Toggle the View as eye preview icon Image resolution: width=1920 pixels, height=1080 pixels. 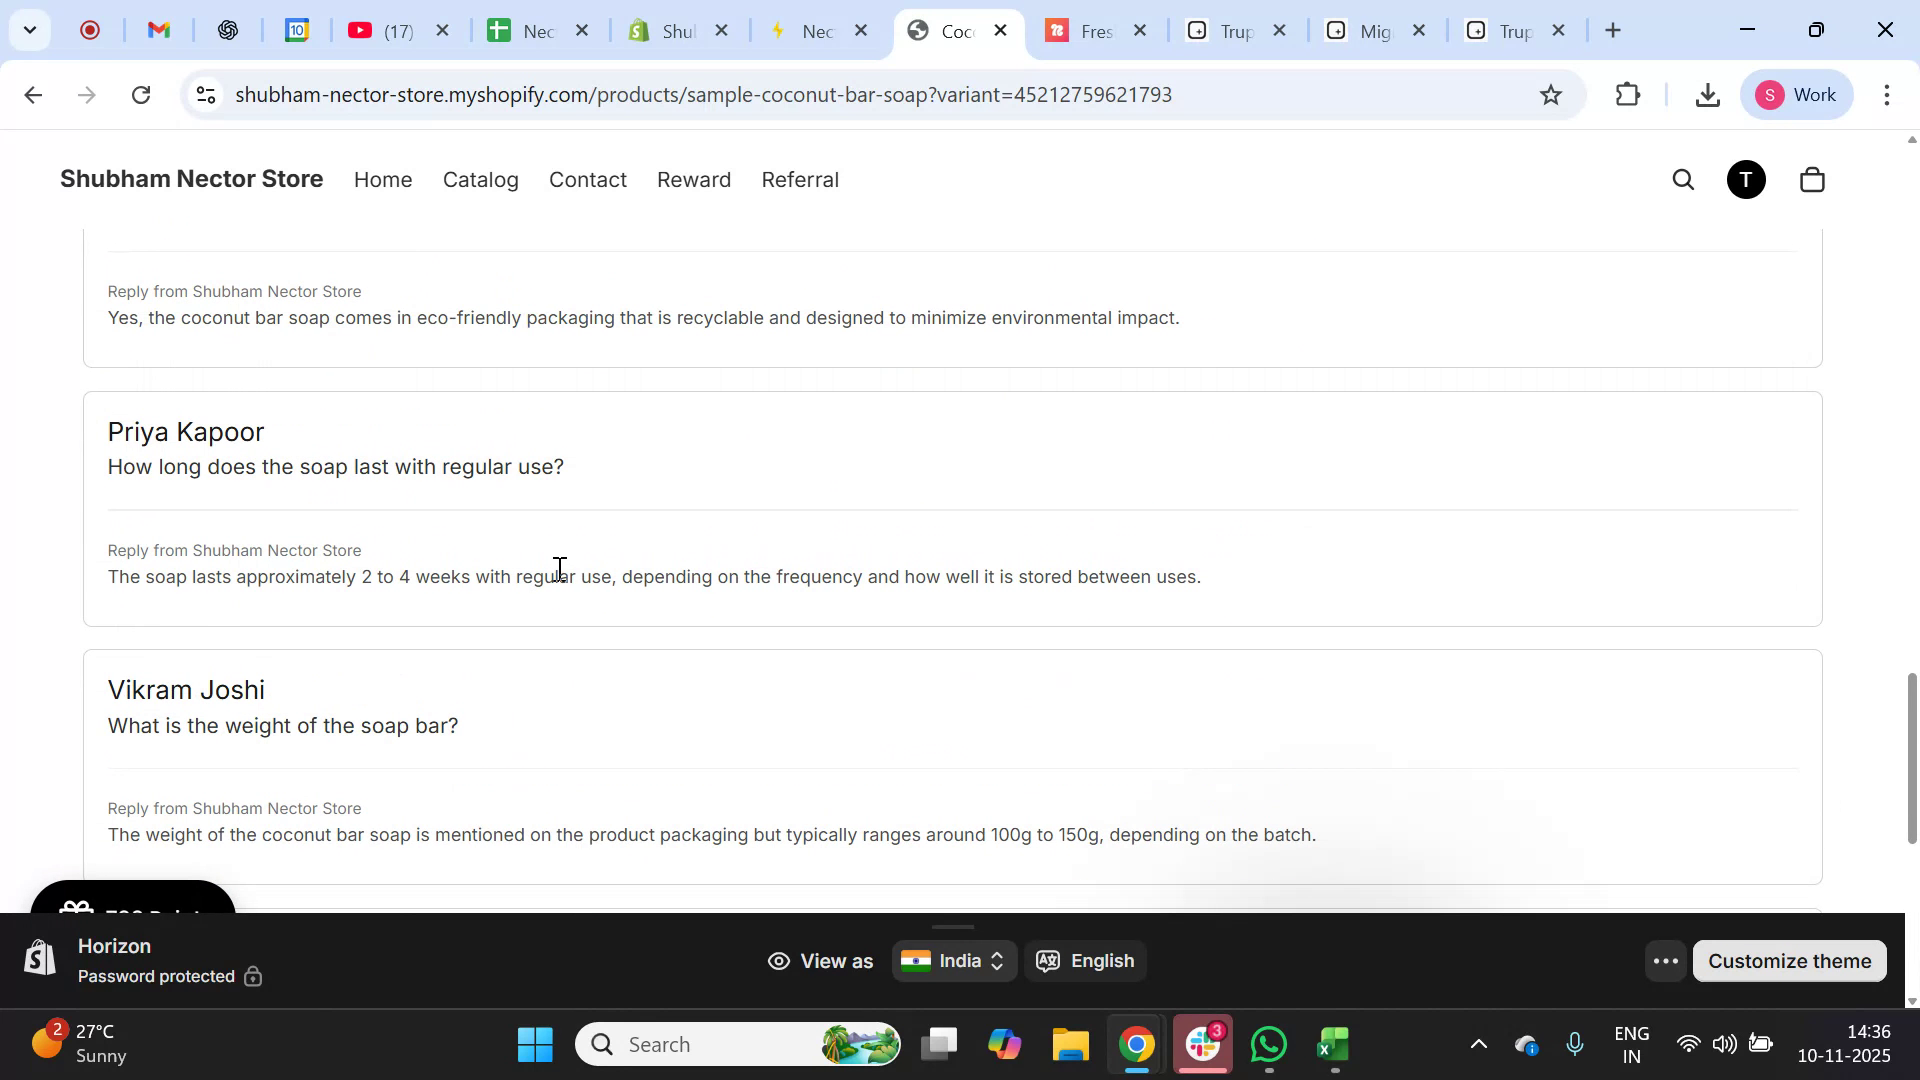pyautogui.click(x=778, y=961)
